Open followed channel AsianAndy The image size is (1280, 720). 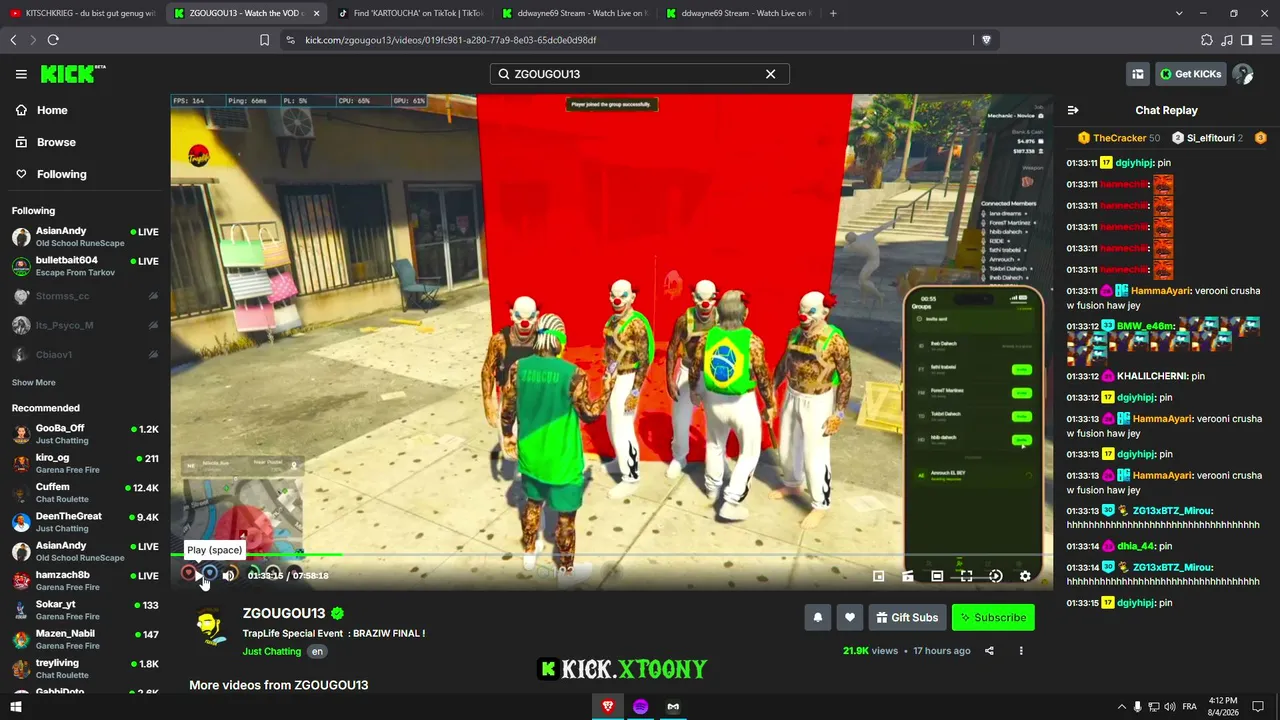85,237
